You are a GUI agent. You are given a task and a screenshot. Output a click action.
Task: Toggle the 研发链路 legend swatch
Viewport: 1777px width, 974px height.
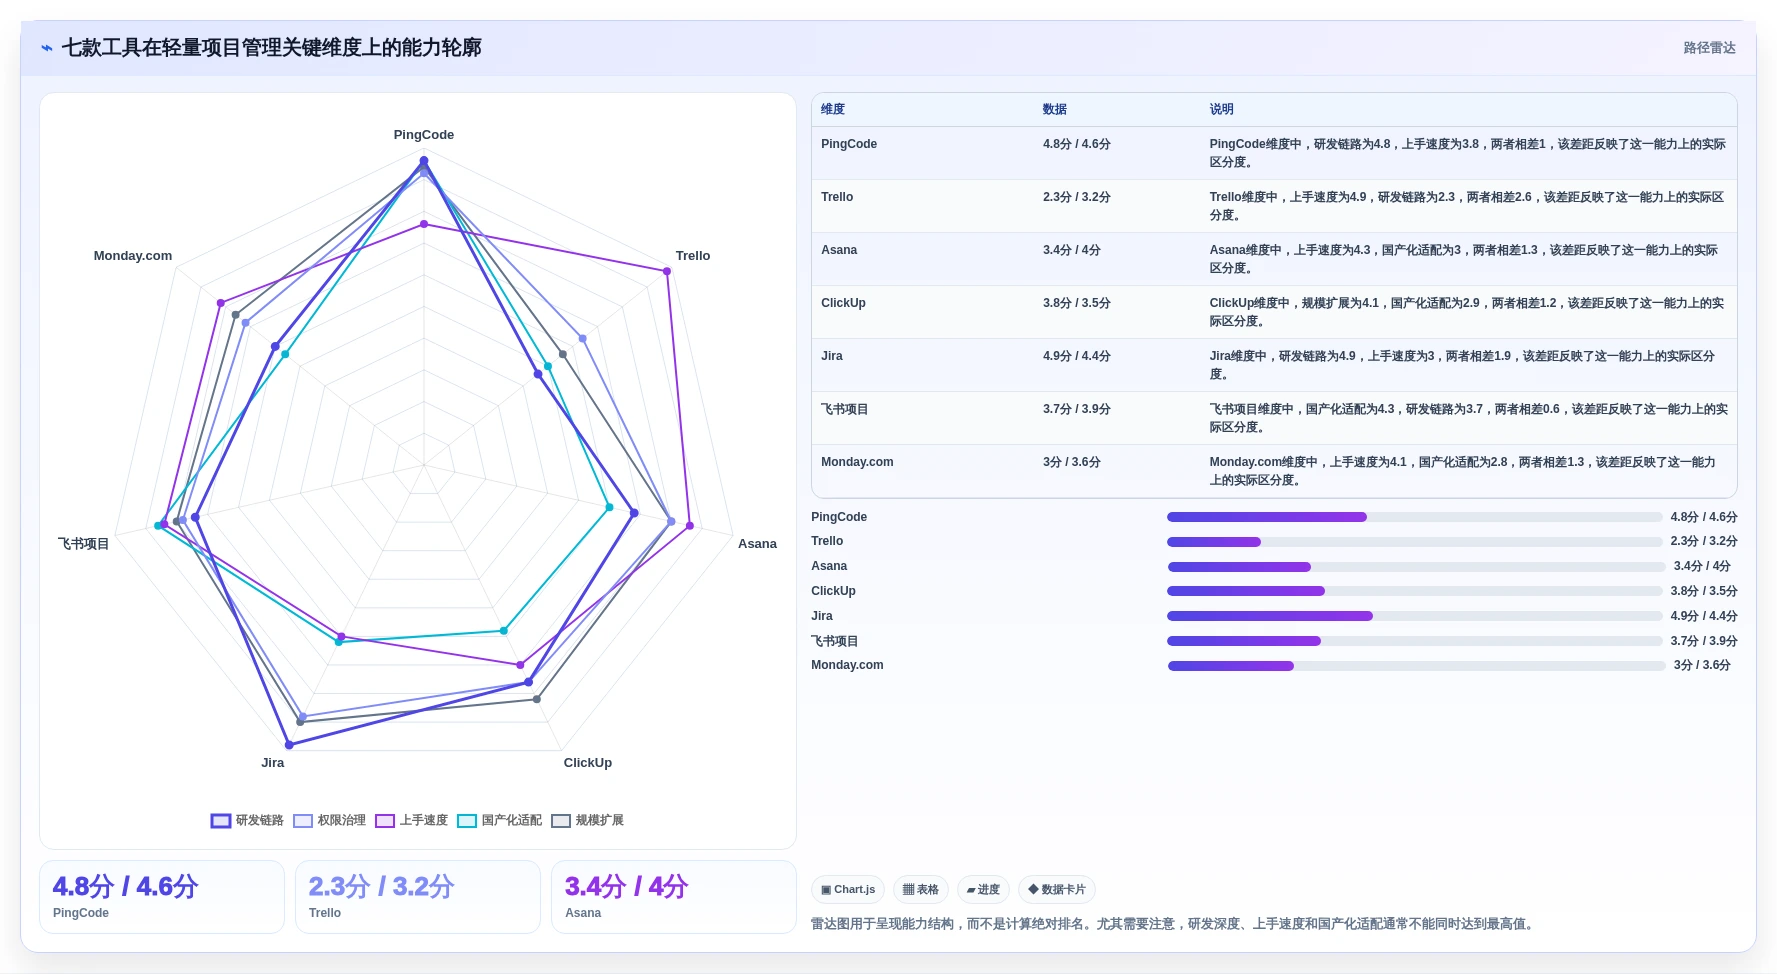pos(221,821)
